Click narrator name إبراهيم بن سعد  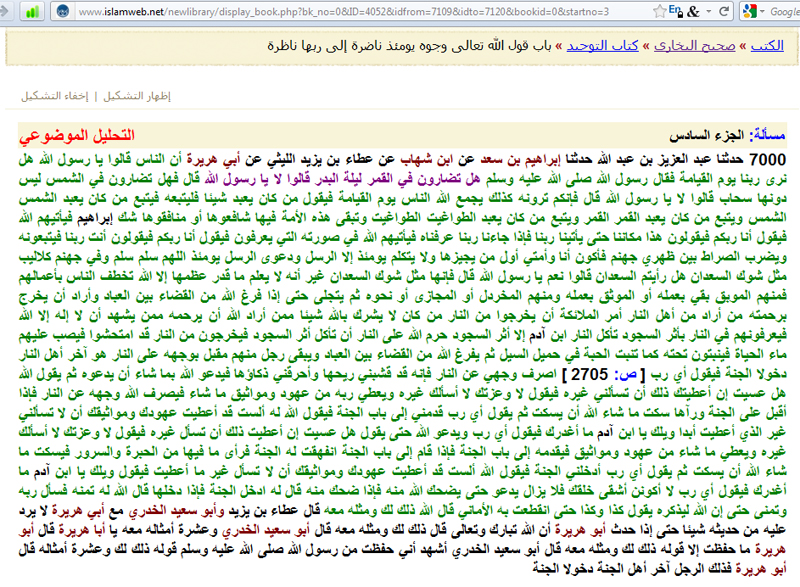click(x=520, y=160)
